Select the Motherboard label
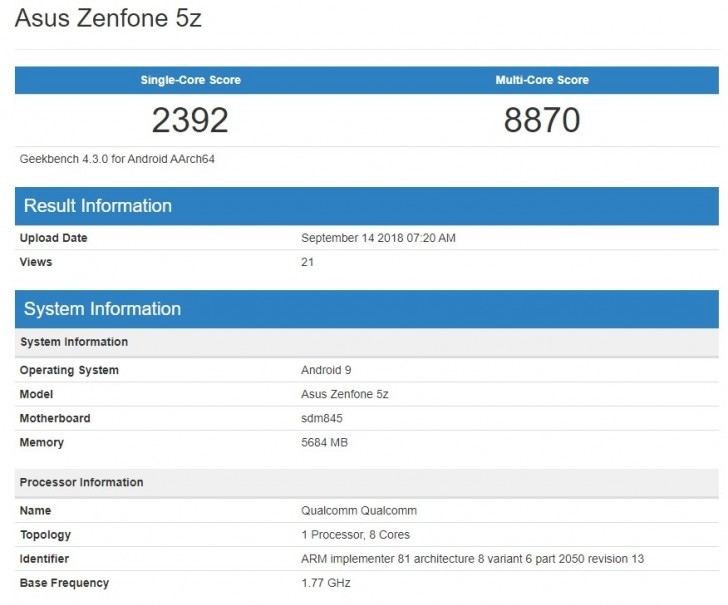This screenshot has width=728, height=605. (x=55, y=418)
